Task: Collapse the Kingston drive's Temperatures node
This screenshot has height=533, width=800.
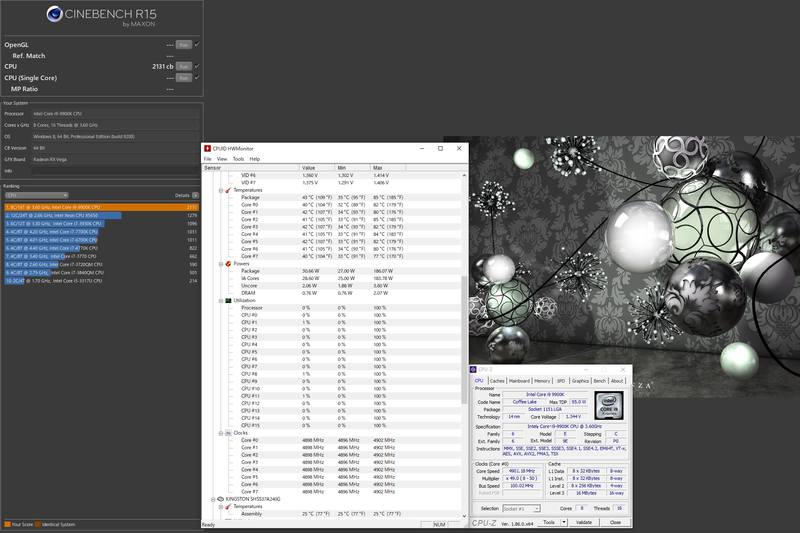Action: [221, 506]
